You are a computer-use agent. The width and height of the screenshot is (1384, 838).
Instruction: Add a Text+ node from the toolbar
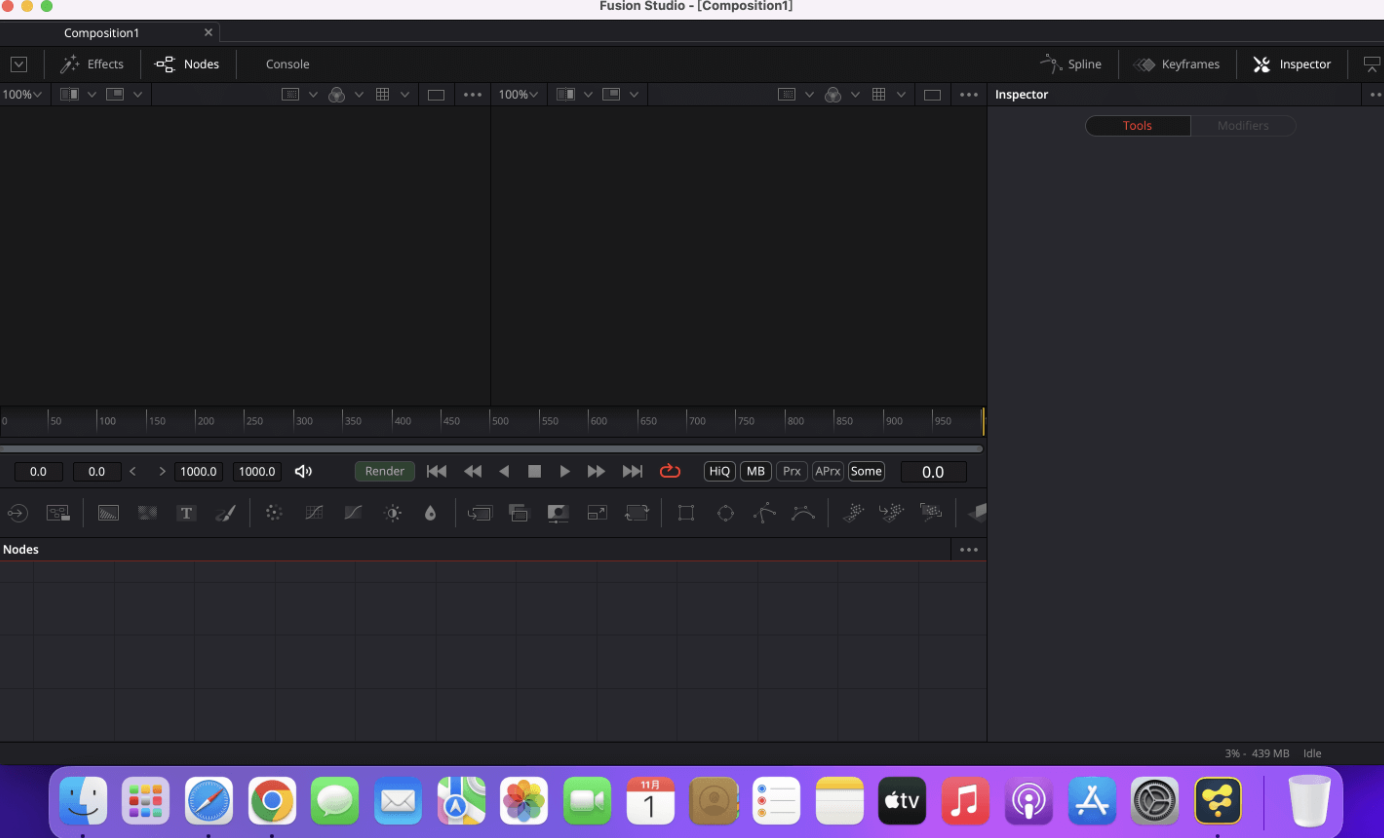pyautogui.click(x=186, y=513)
